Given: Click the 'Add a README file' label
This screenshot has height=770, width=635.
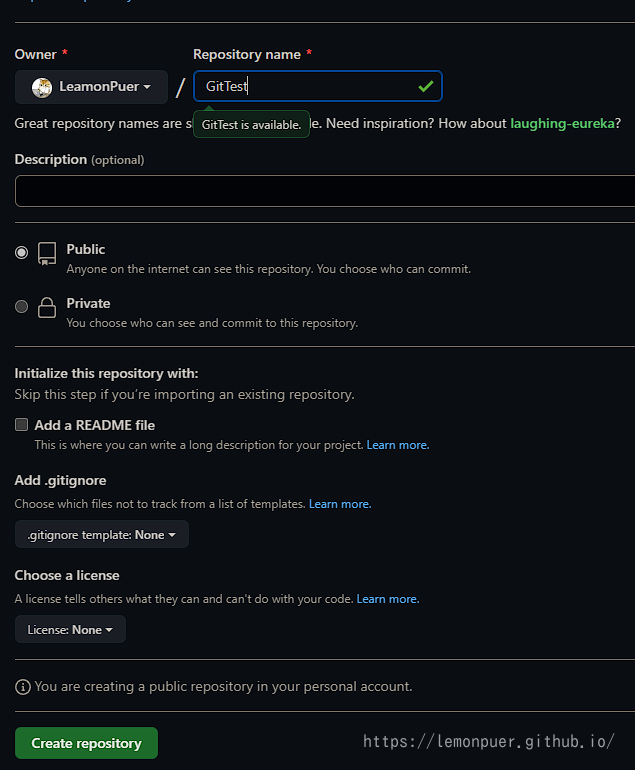Looking at the screenshot, I should pos(95,425).
